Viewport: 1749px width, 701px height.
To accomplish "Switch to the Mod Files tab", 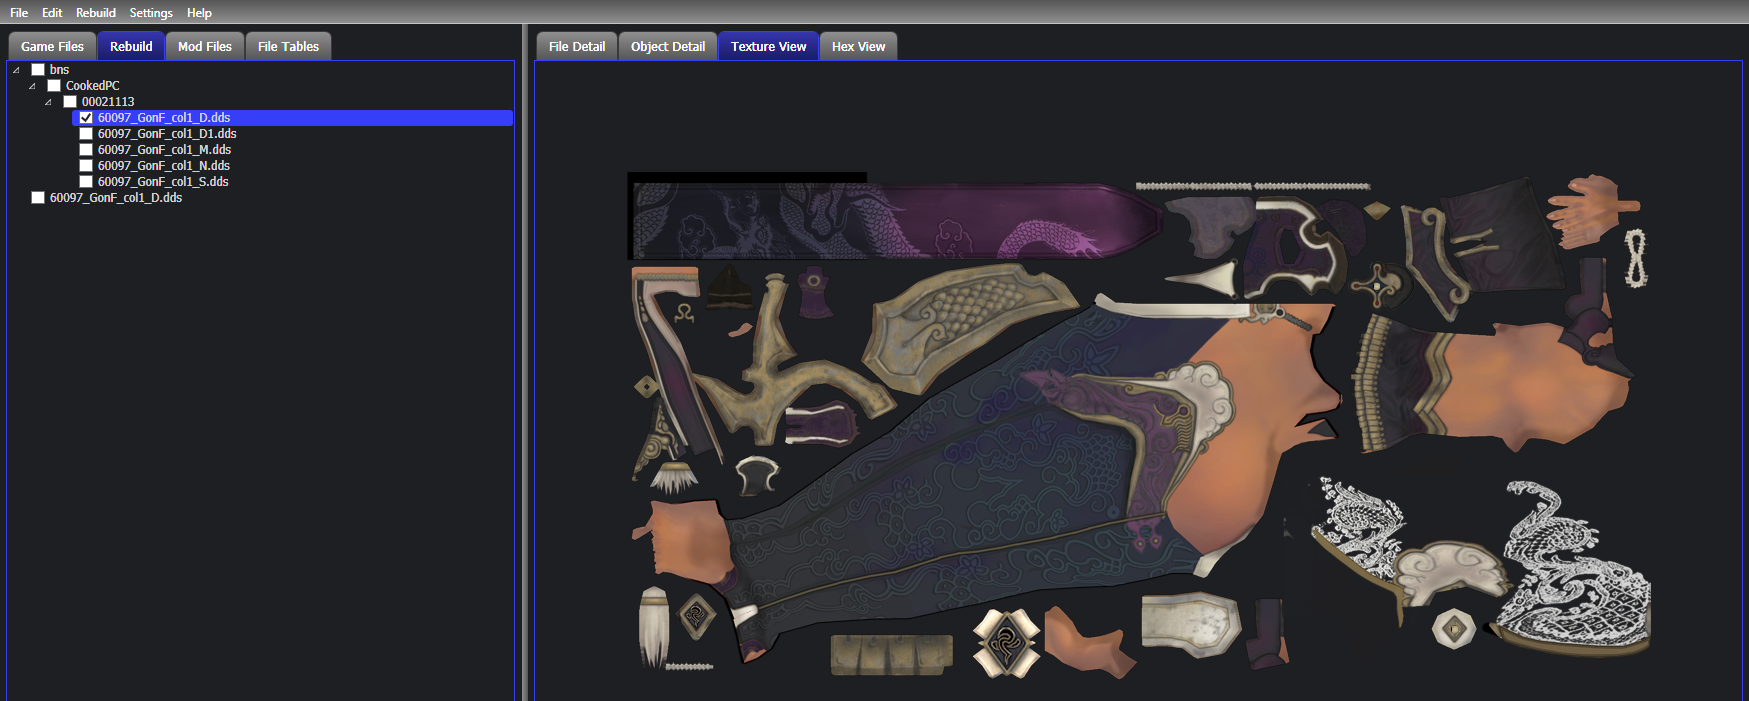I will 205,46.
